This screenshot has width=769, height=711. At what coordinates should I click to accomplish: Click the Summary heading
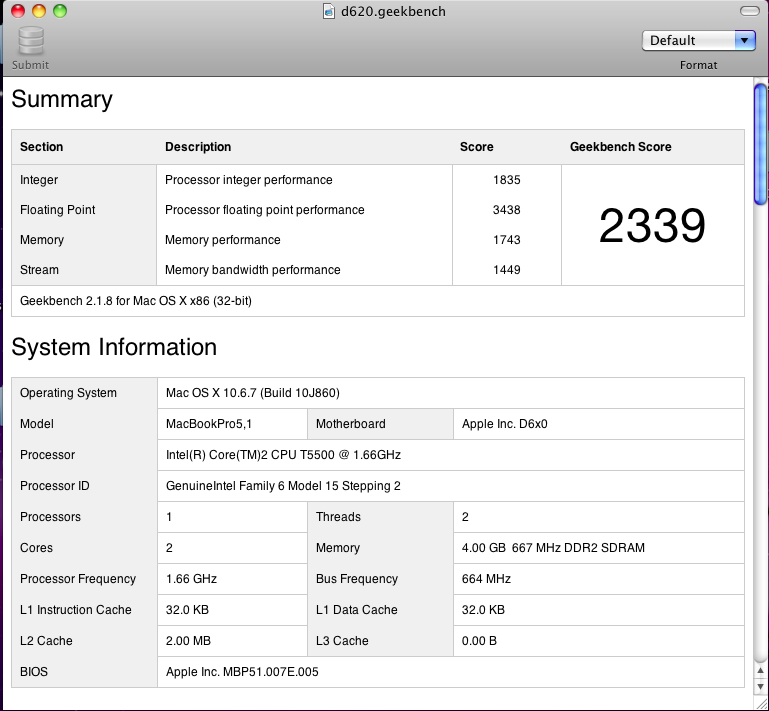coord(62,100)
